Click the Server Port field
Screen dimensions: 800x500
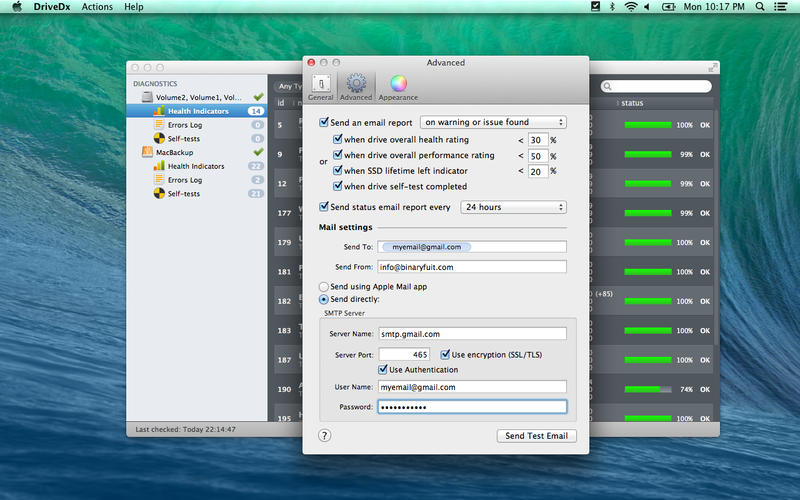click(404, 355)
